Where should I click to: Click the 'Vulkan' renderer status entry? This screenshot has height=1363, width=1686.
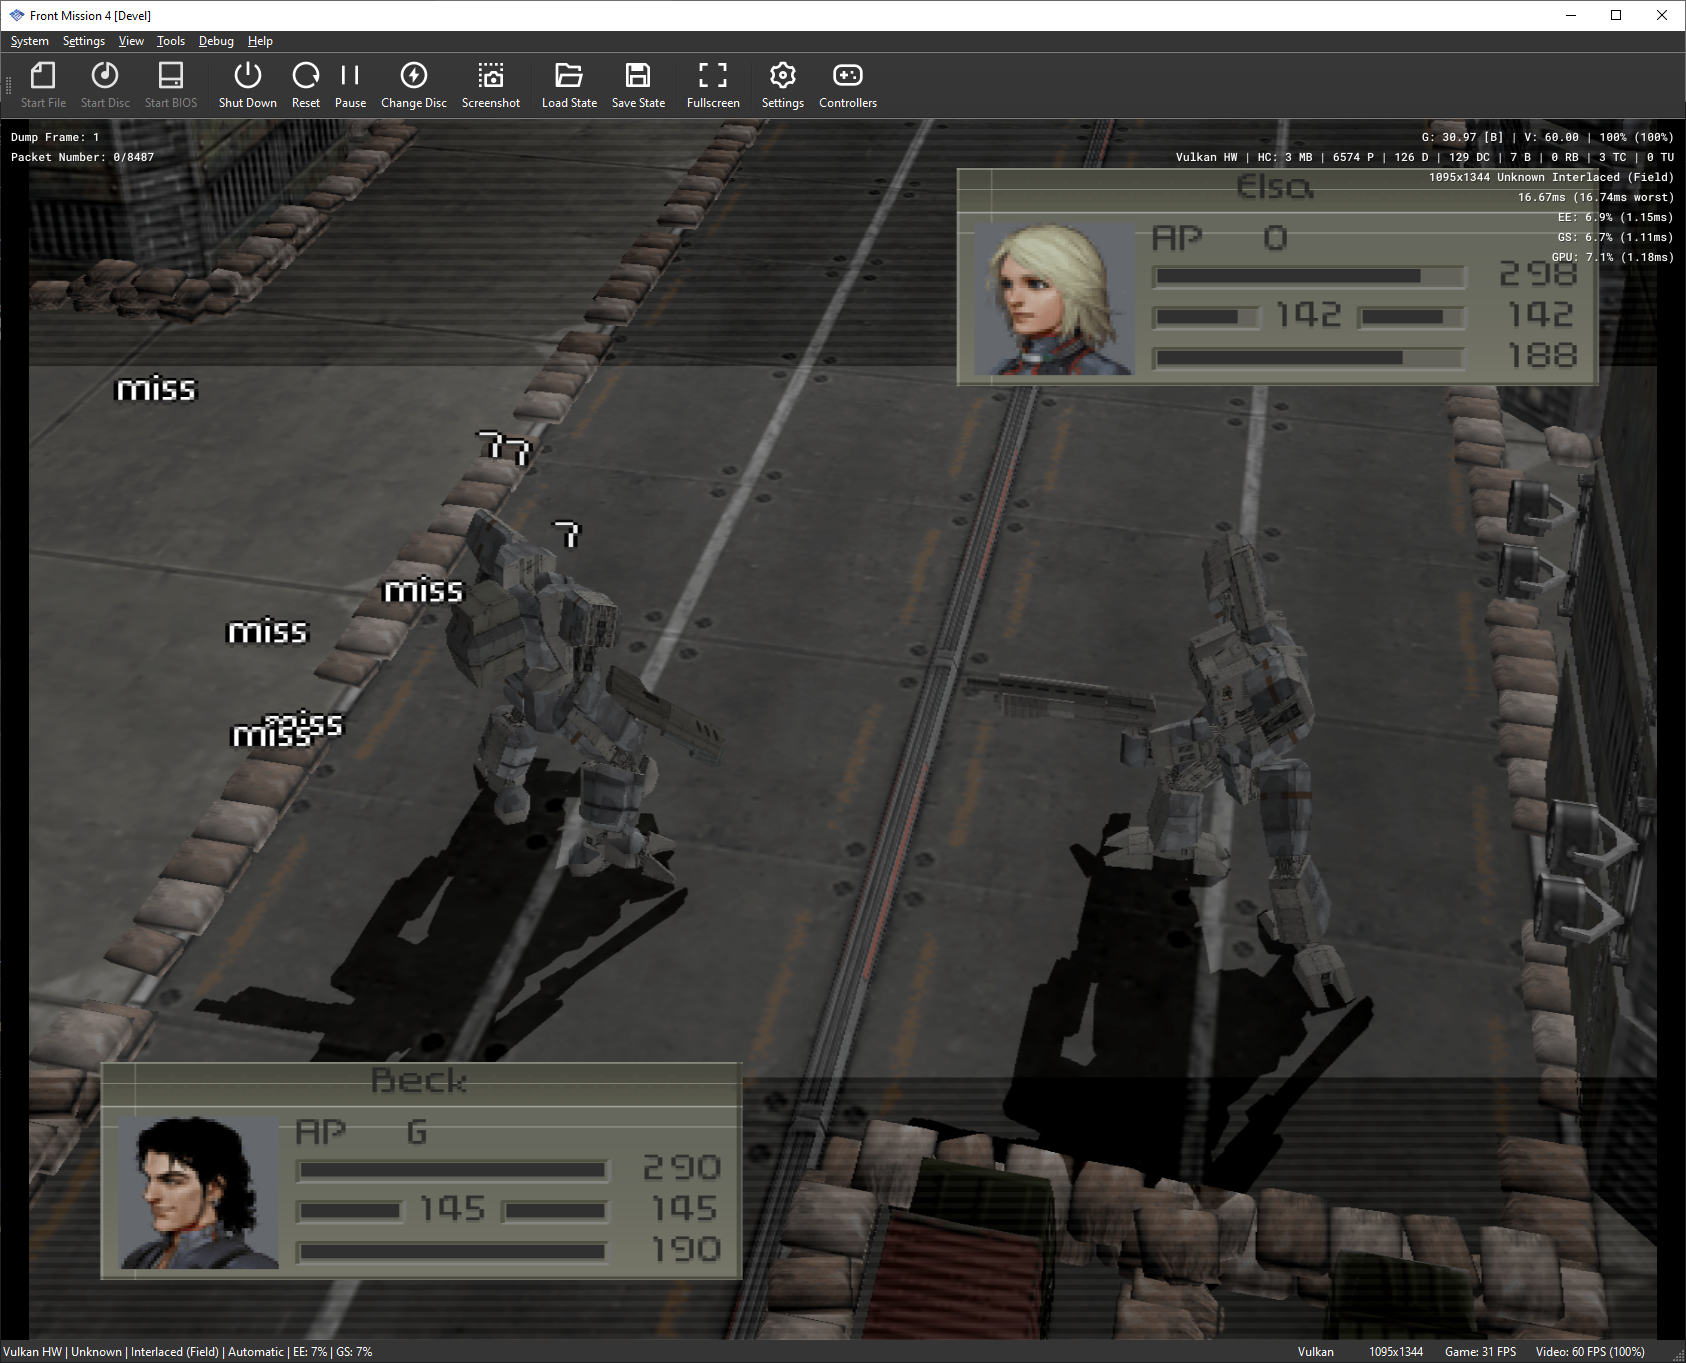tap(1316, 1352)
